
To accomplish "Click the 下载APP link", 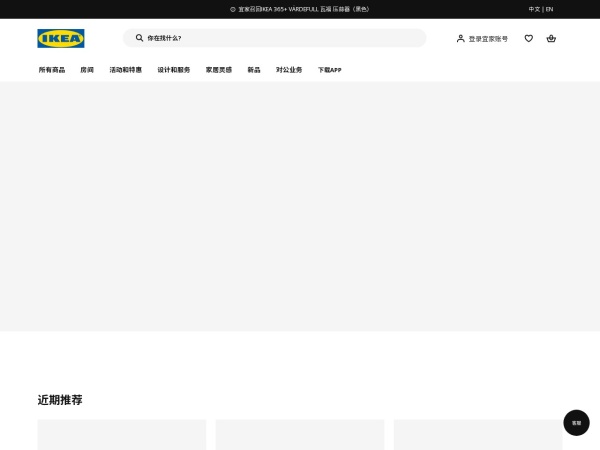I will (x=329, y=70).
